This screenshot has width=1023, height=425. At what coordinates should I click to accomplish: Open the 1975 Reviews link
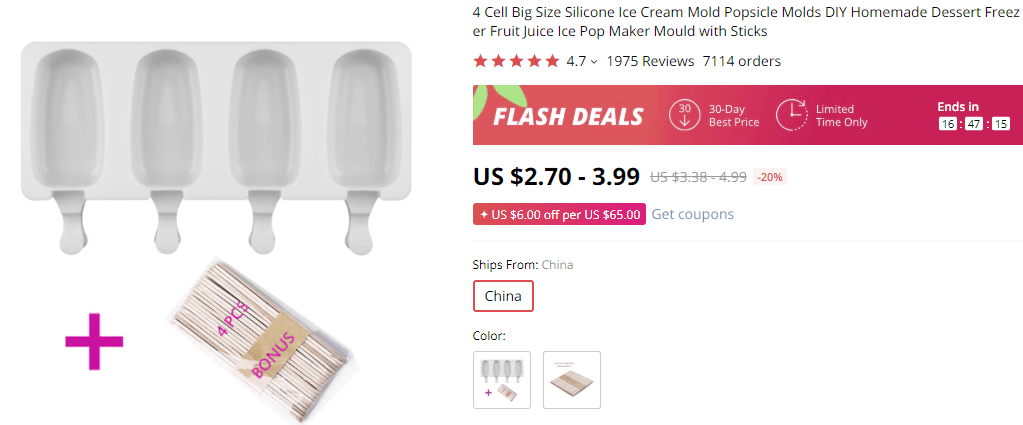650,61
